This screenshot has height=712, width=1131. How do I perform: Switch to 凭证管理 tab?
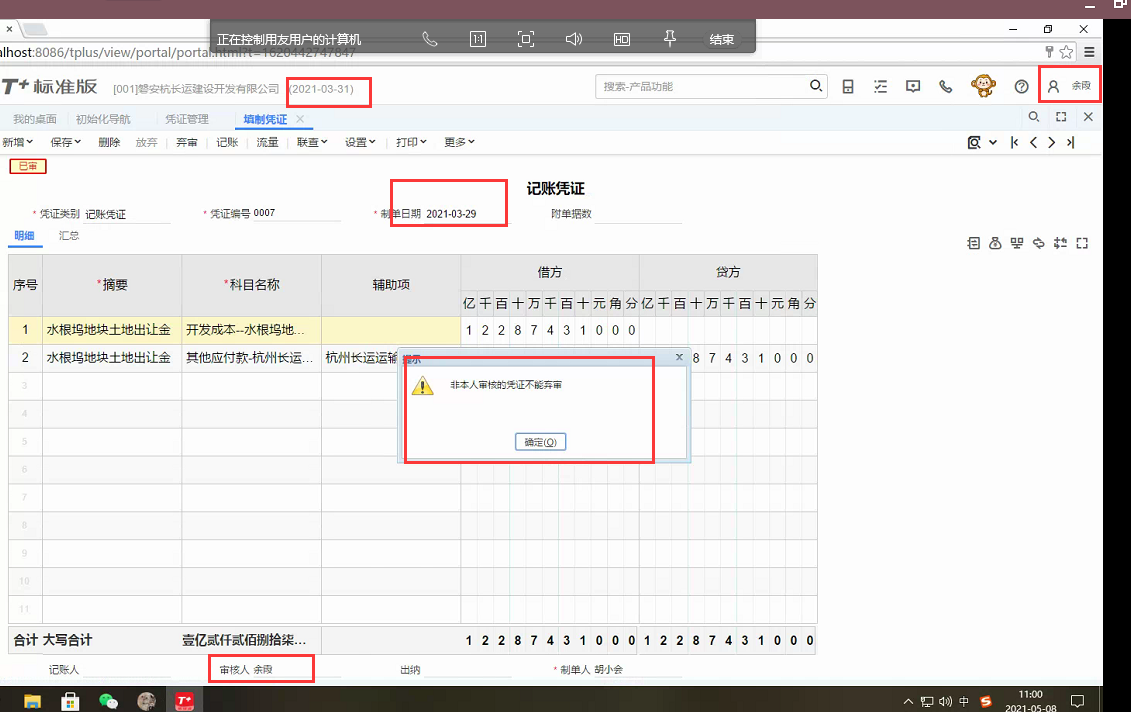pyautogui.click(x=187, y=119)
